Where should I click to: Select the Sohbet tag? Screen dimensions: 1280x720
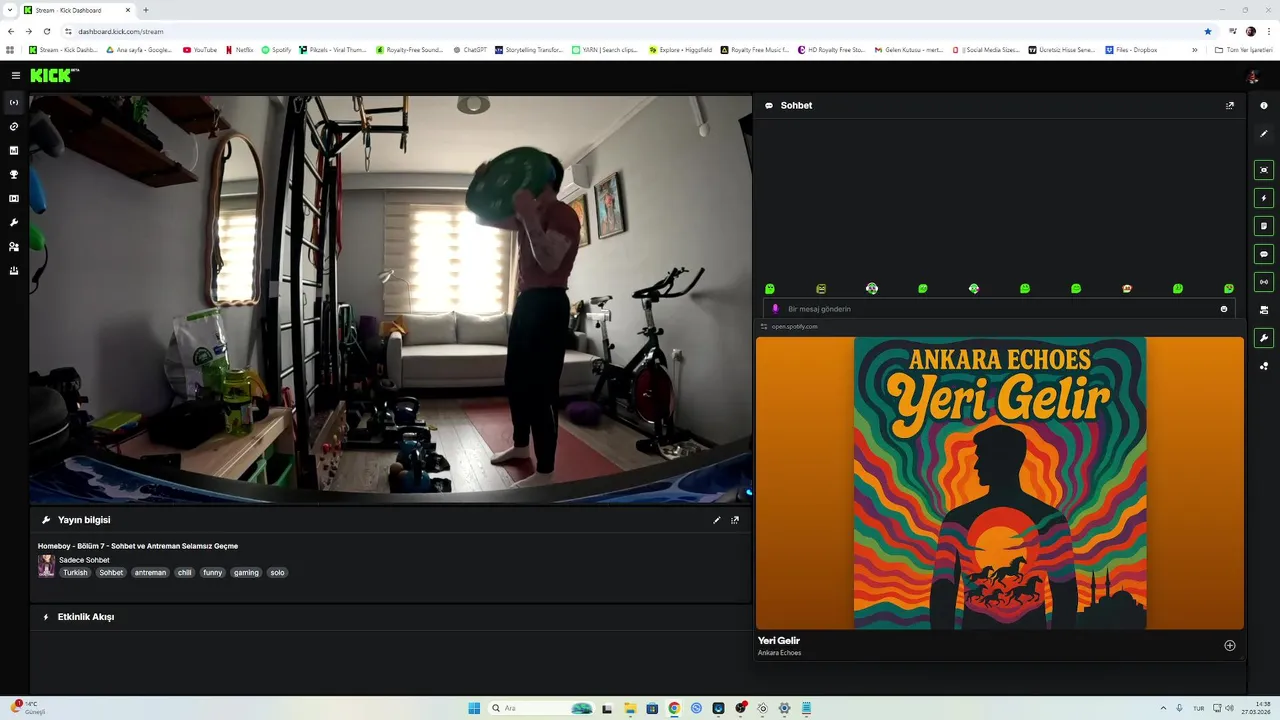tap(111, 573)
